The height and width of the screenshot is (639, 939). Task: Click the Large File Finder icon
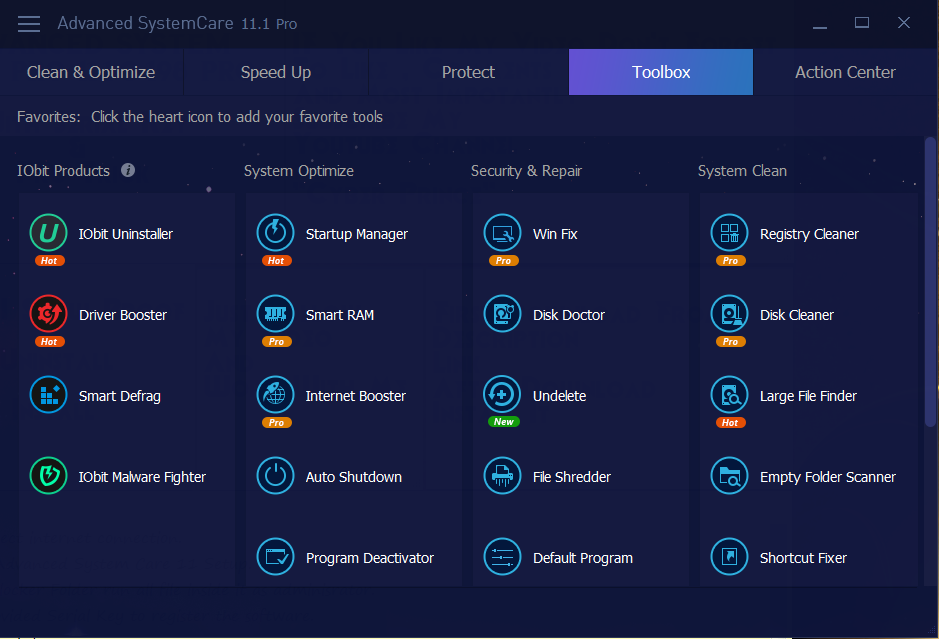[x=729, y=395]
